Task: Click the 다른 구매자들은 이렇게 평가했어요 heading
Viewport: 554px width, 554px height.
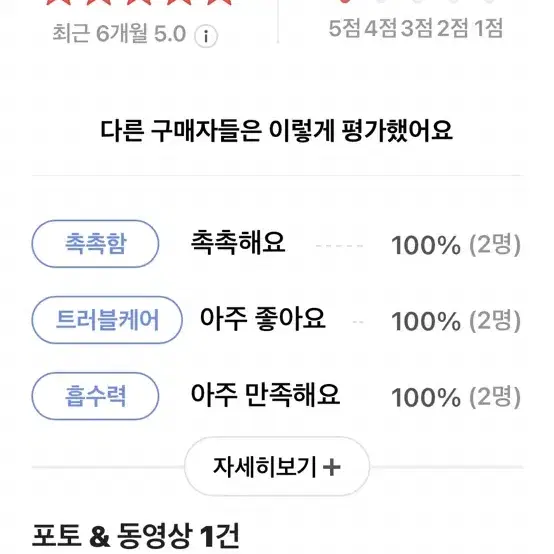Action: (276, 131)
